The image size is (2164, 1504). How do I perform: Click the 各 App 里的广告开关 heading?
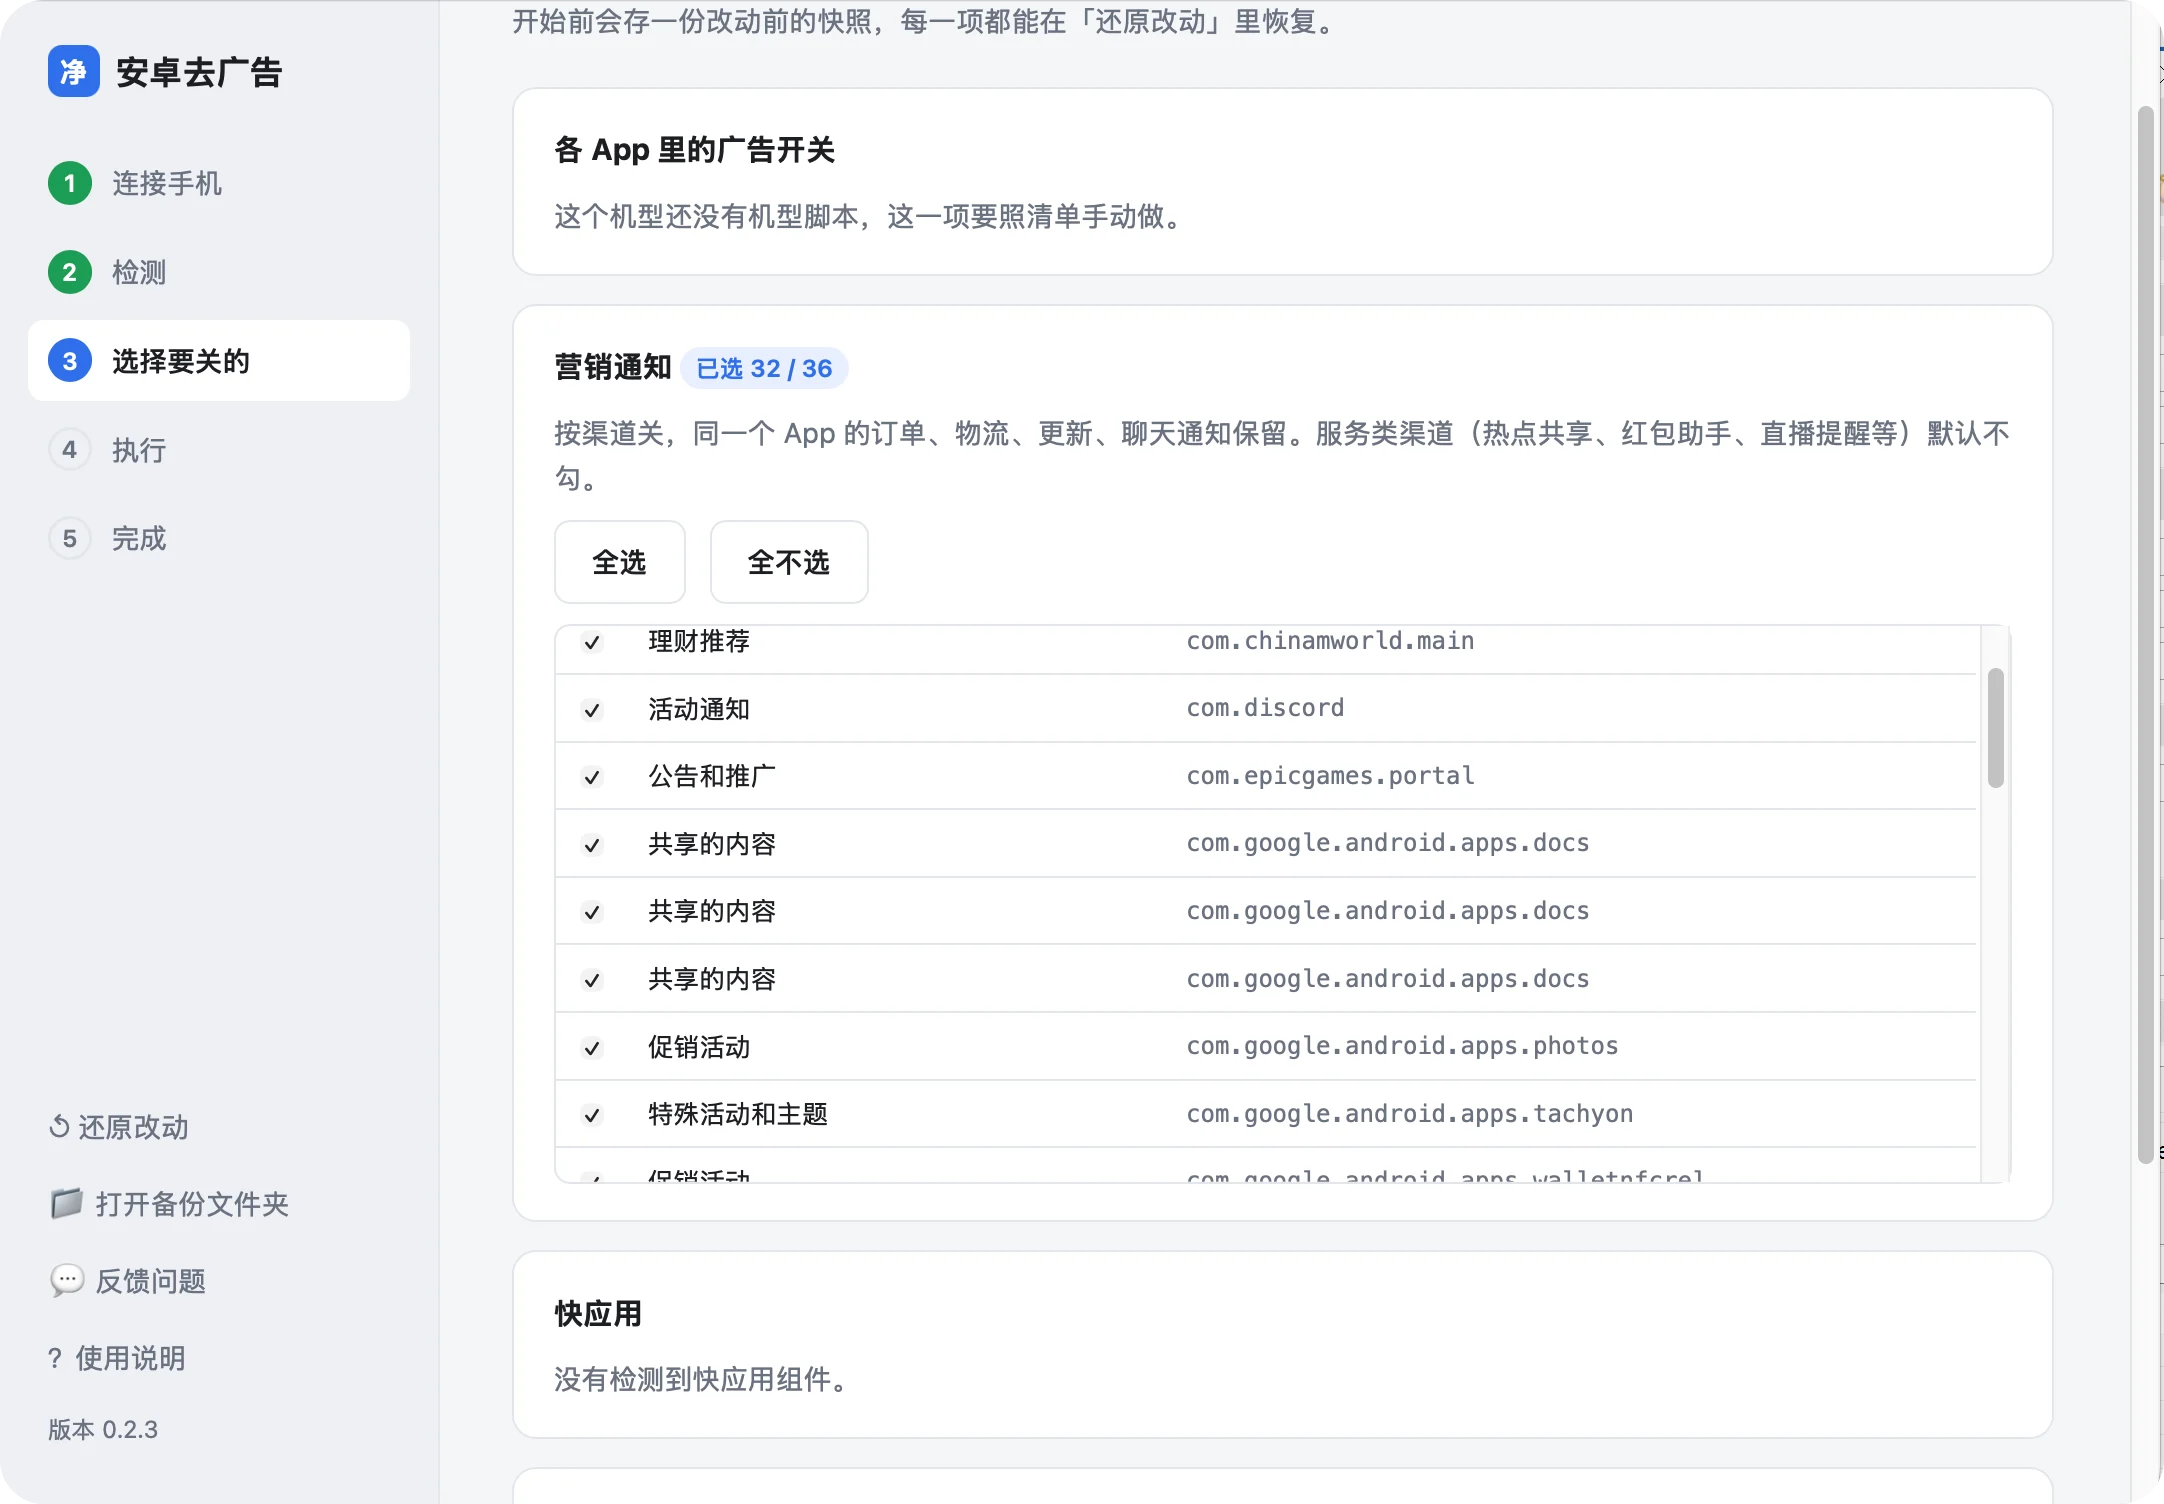694,150
